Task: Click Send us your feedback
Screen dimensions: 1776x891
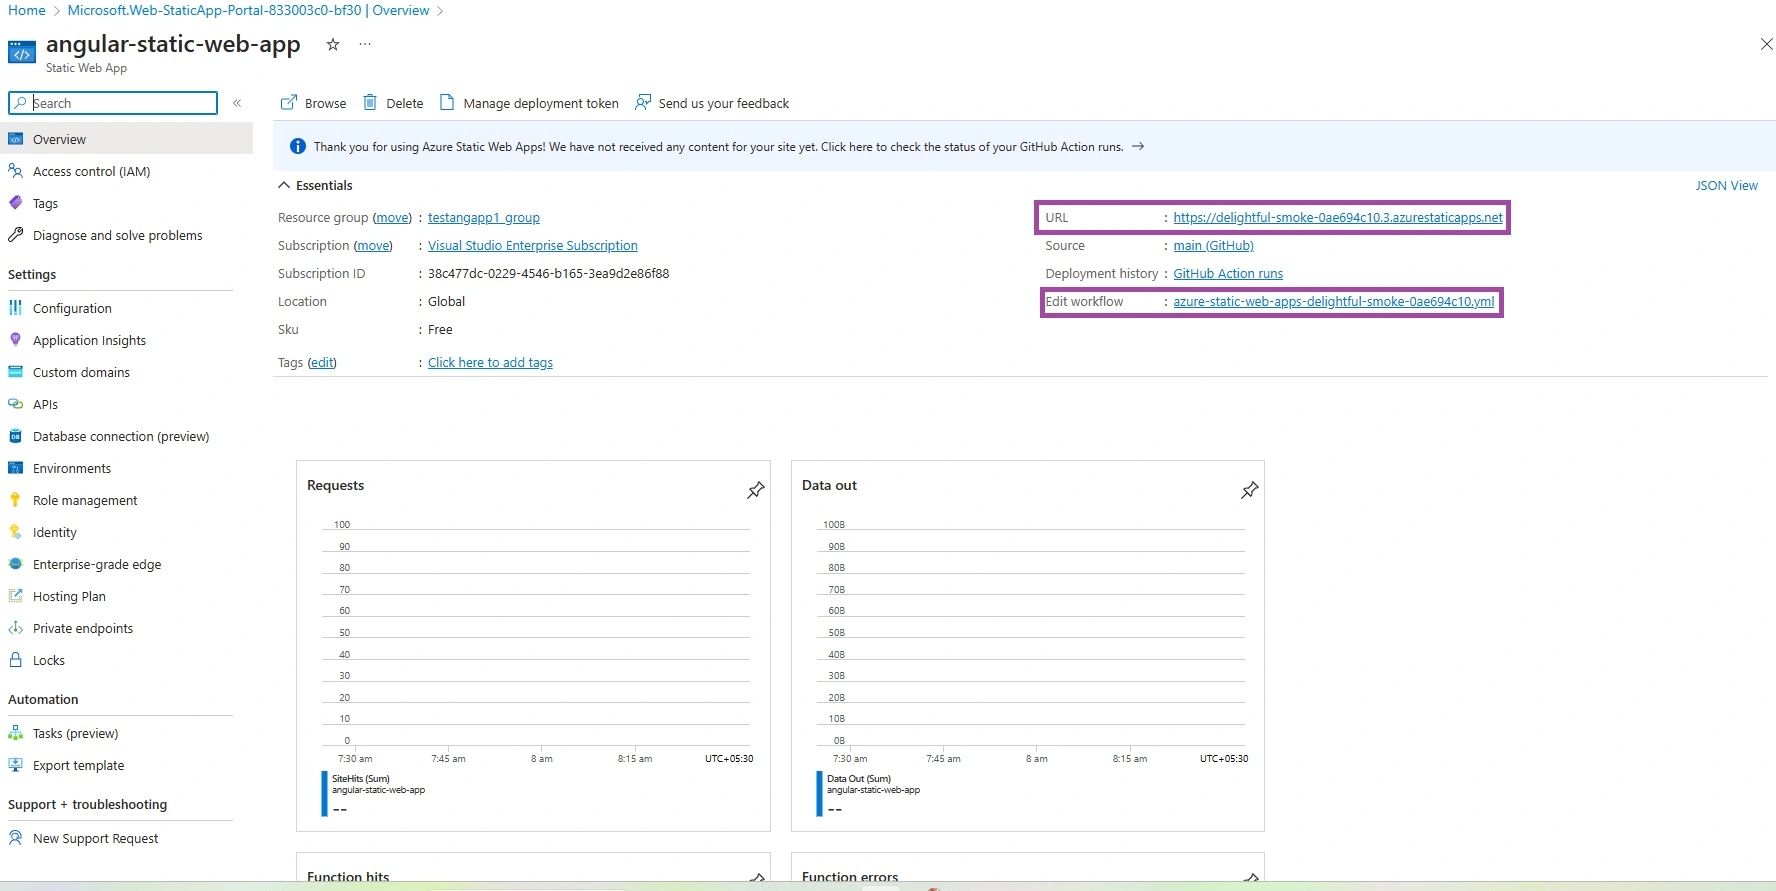Action: coord(712,103)
